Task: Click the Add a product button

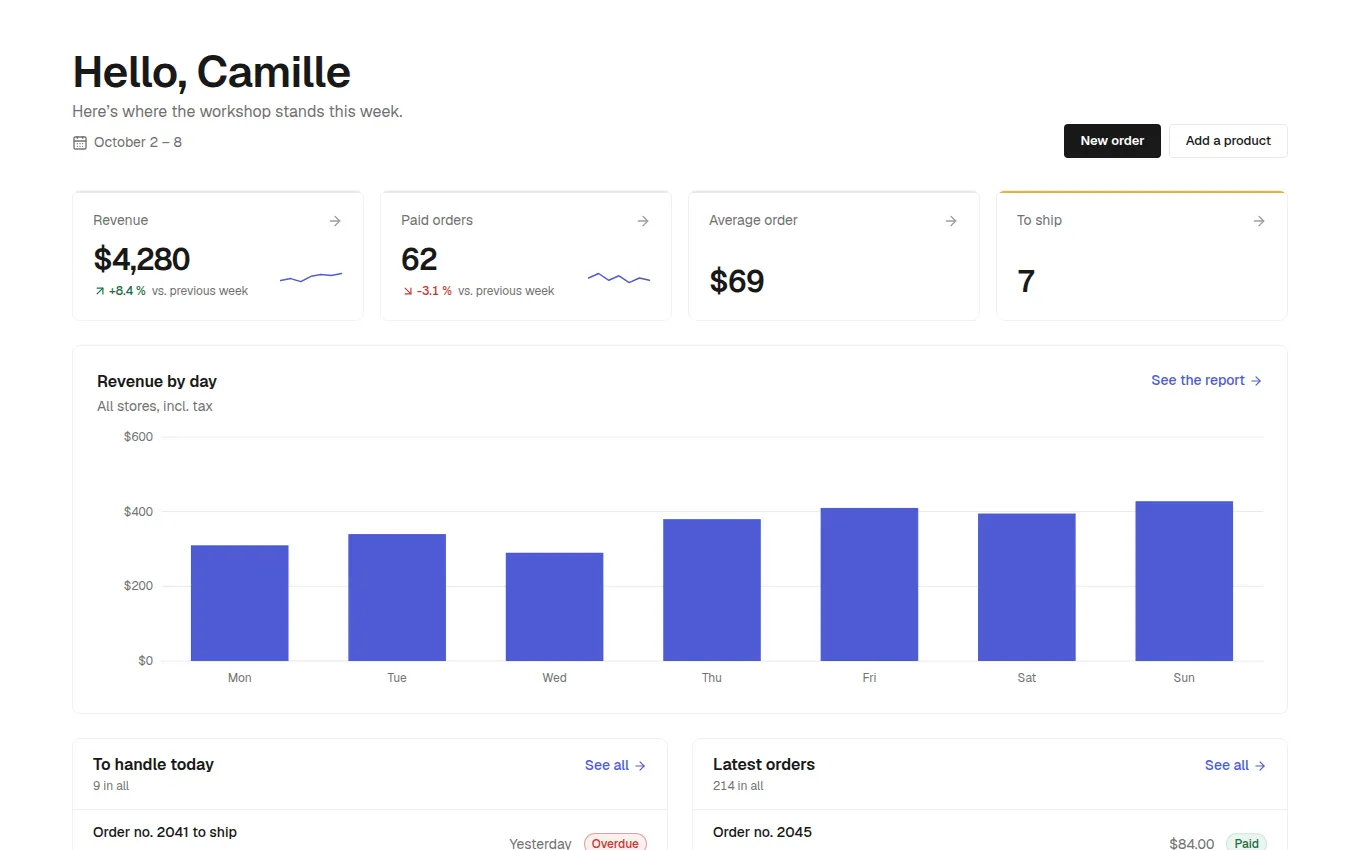Action: click(x=1228, y=141)
